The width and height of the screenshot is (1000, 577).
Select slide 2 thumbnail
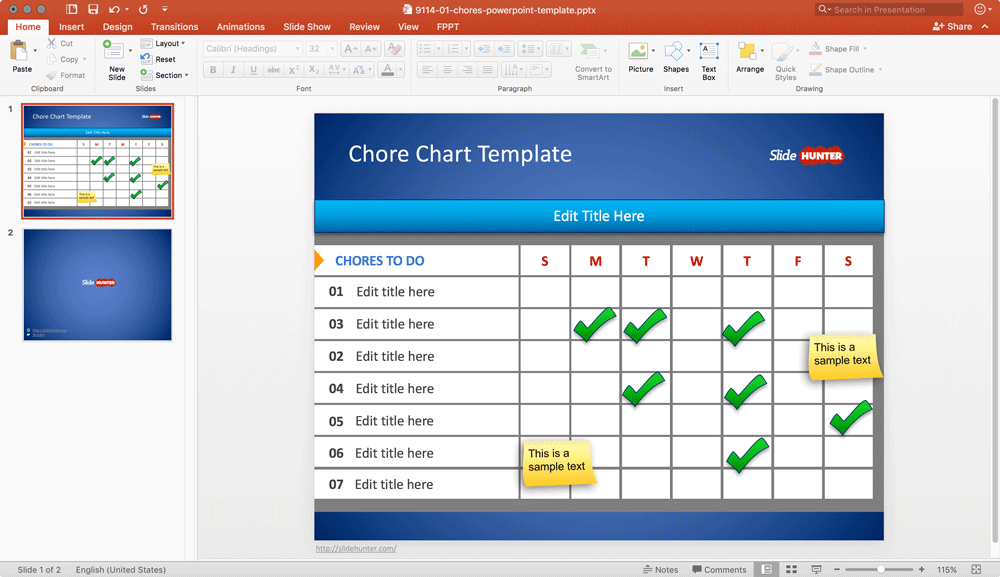point(98,284)
